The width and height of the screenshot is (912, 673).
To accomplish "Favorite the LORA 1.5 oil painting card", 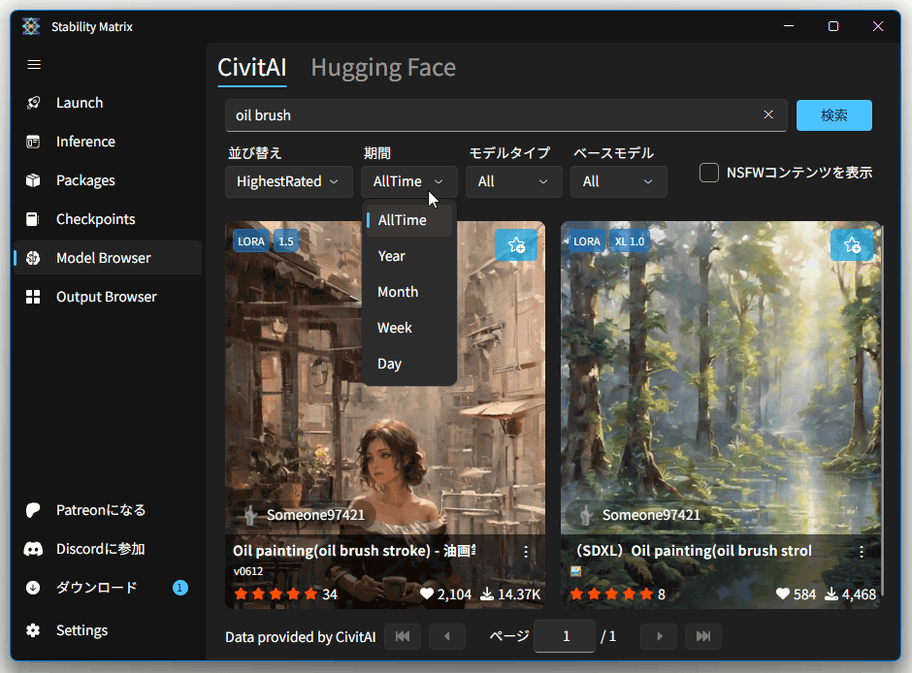I will coord(516,245).
